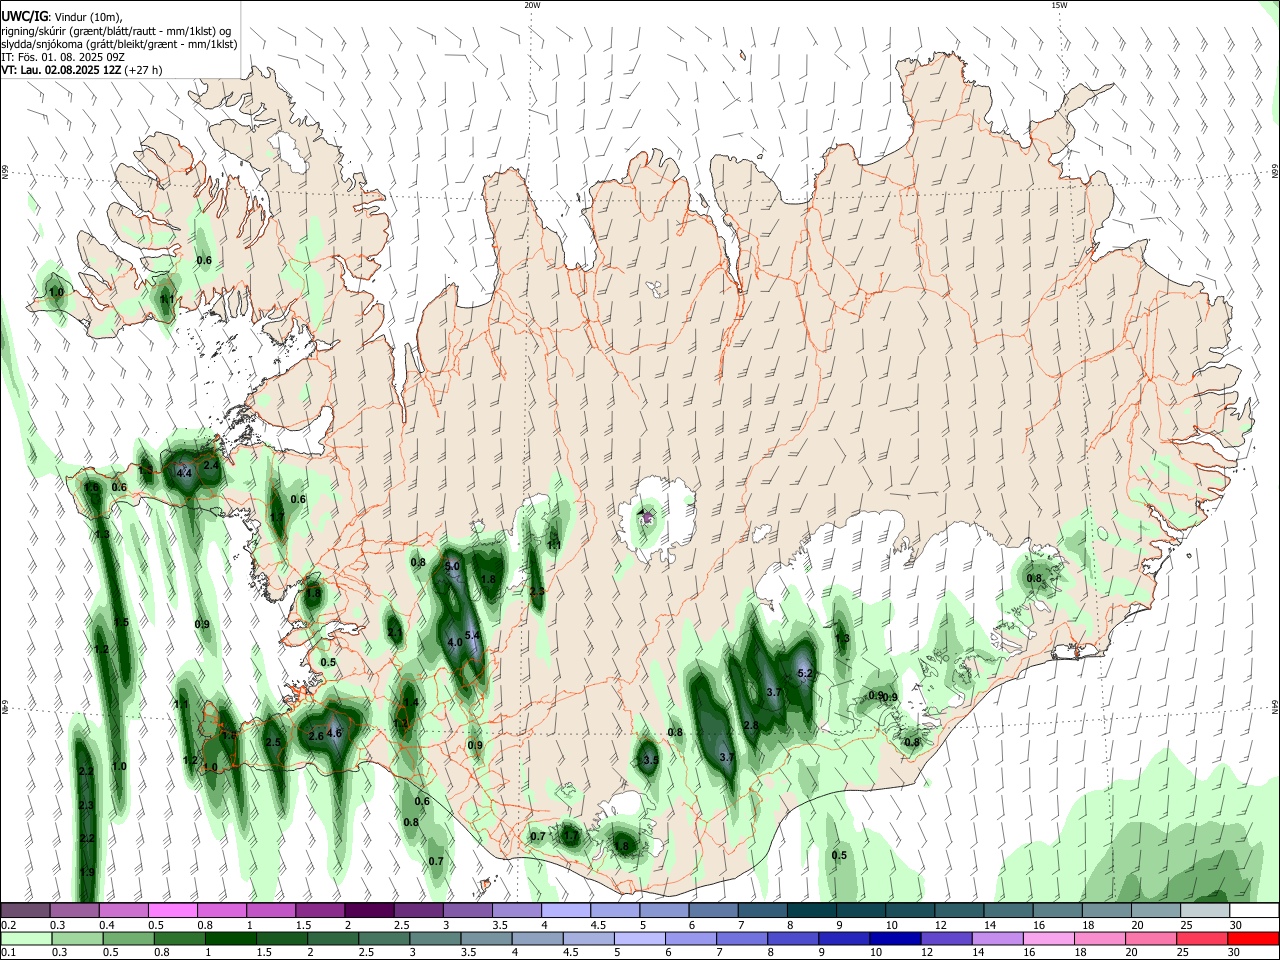Click the 4.0 precipitation value
The height and width of the screenshot is (960, 1280).
click(454, 642)
